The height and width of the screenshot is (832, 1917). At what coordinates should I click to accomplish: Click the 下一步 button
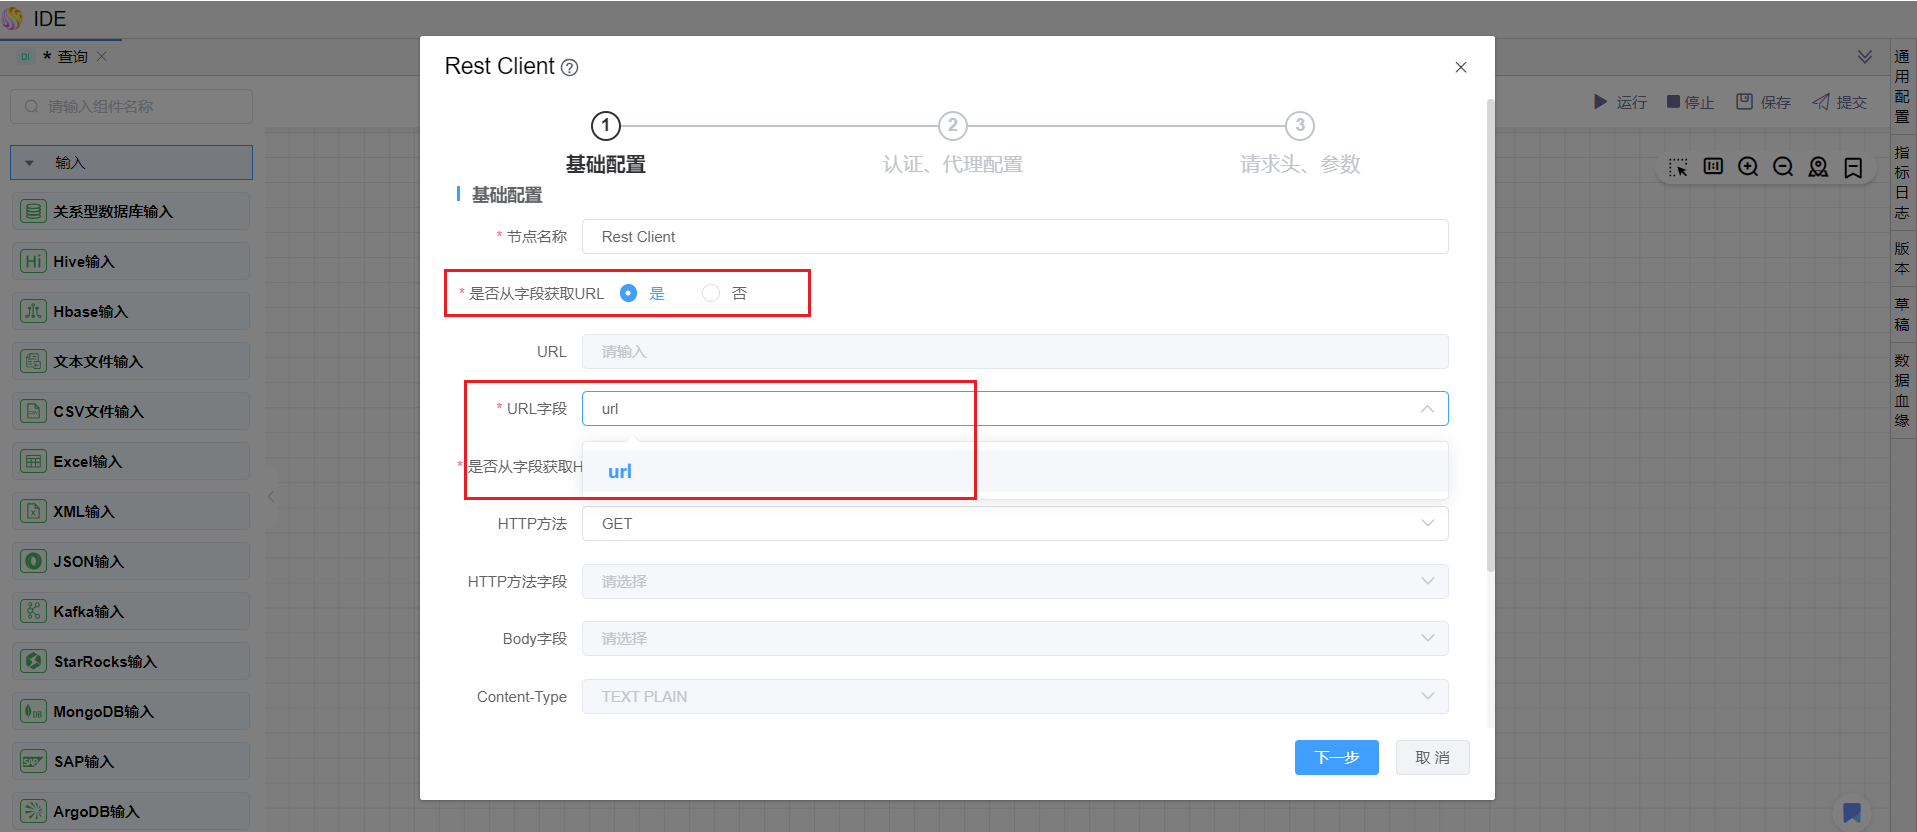(1336, 758)
